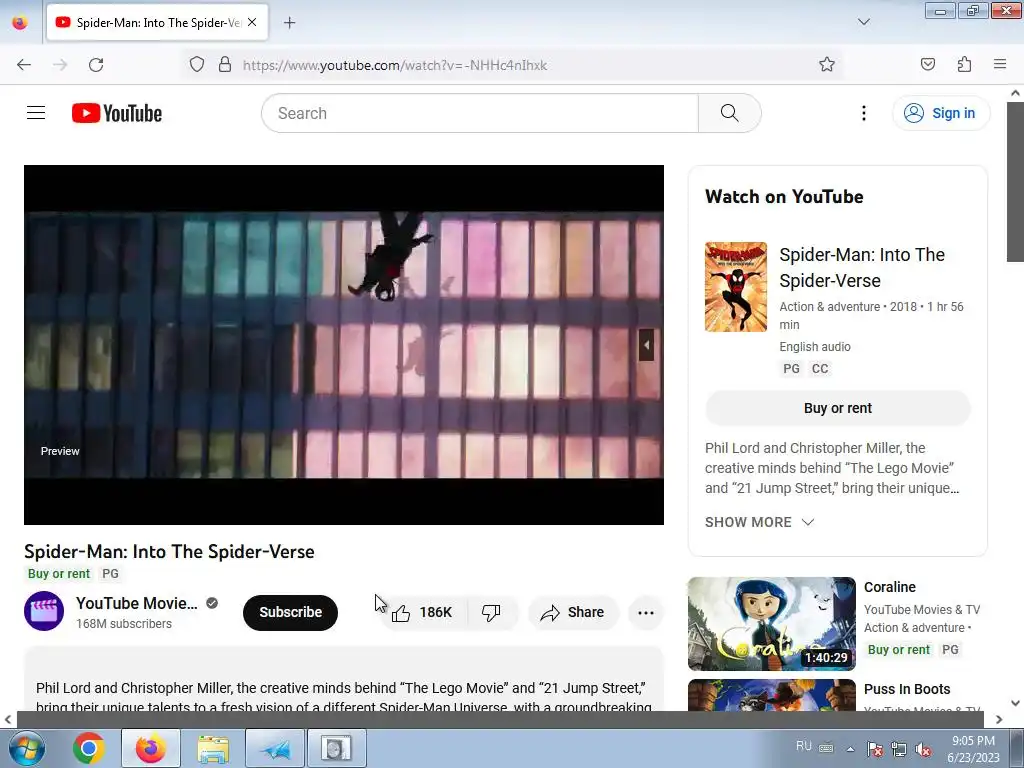1024x768 pixels.
Task: Open Action Center flag tray icon
Action: (x=874, y=749)
